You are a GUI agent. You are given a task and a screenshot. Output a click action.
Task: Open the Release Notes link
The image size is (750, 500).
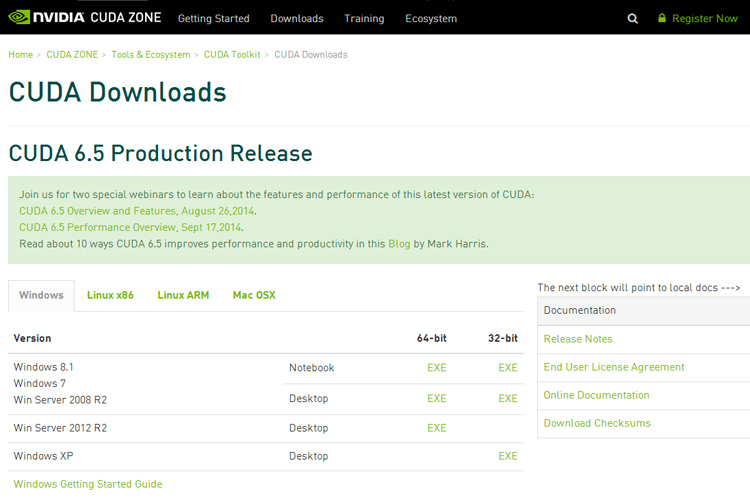pos(578,339)
